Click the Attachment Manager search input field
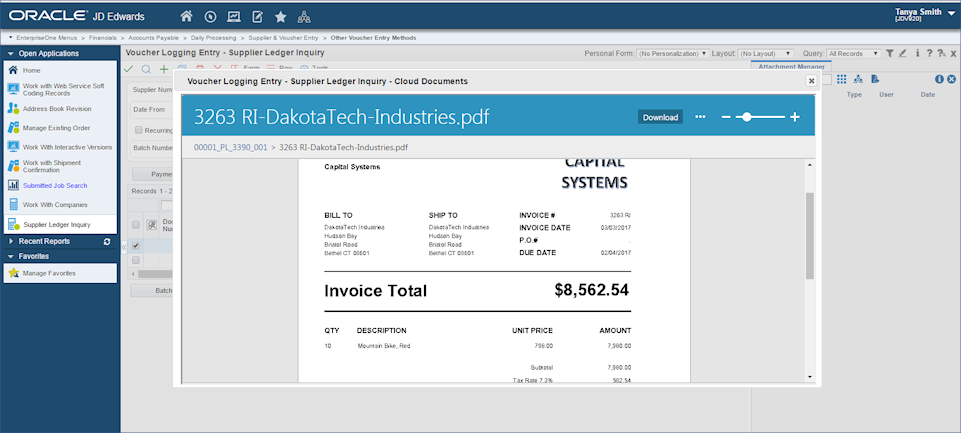Image resolution: width=961 pixels, height=433 pixels. 826,79
